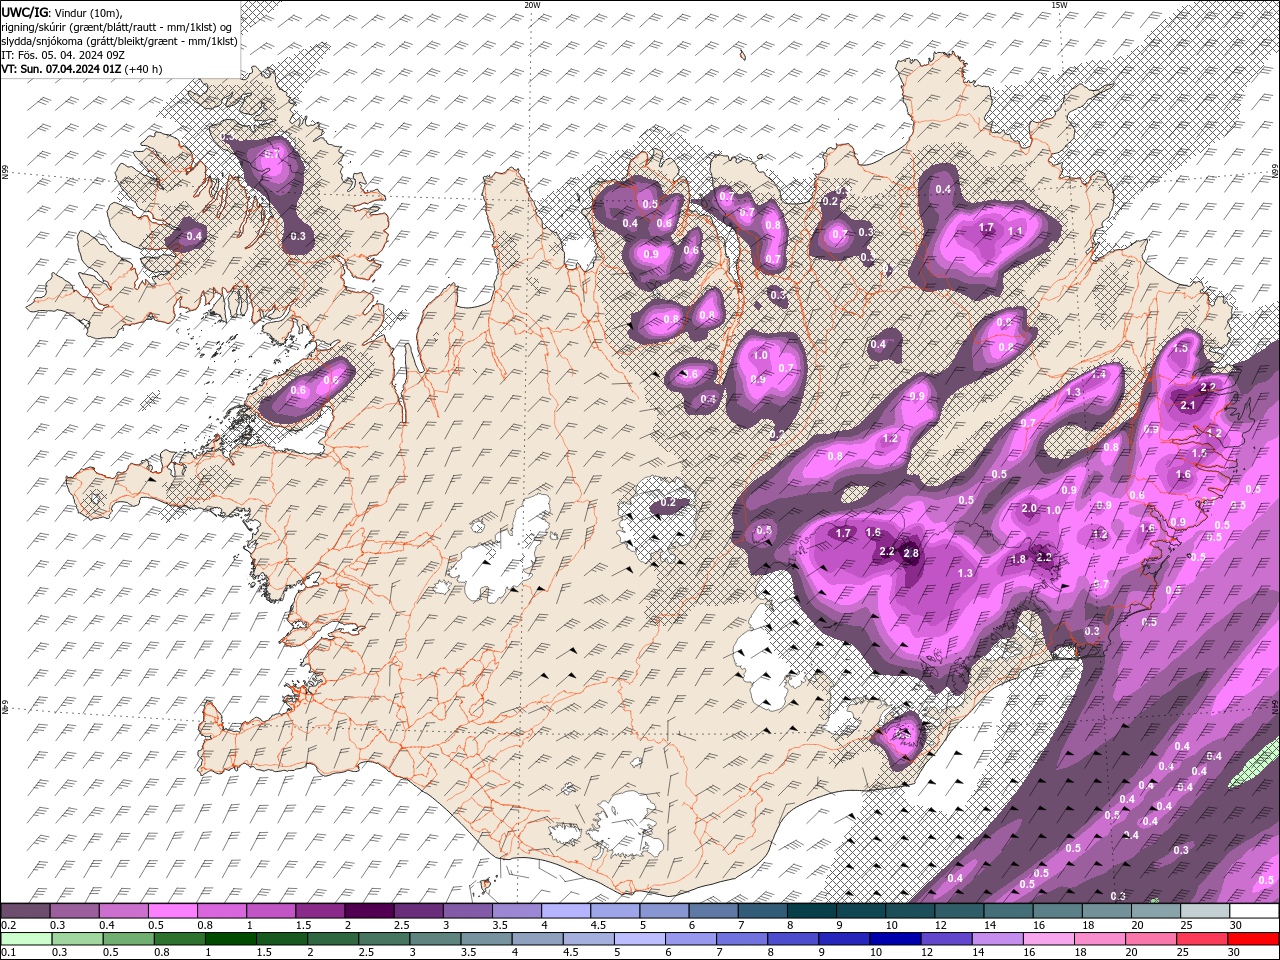Screen dimensions: 1280x960
Task: Select the bottom-row light green swatch labeled 0.1
Action: [x=26, y=939]
